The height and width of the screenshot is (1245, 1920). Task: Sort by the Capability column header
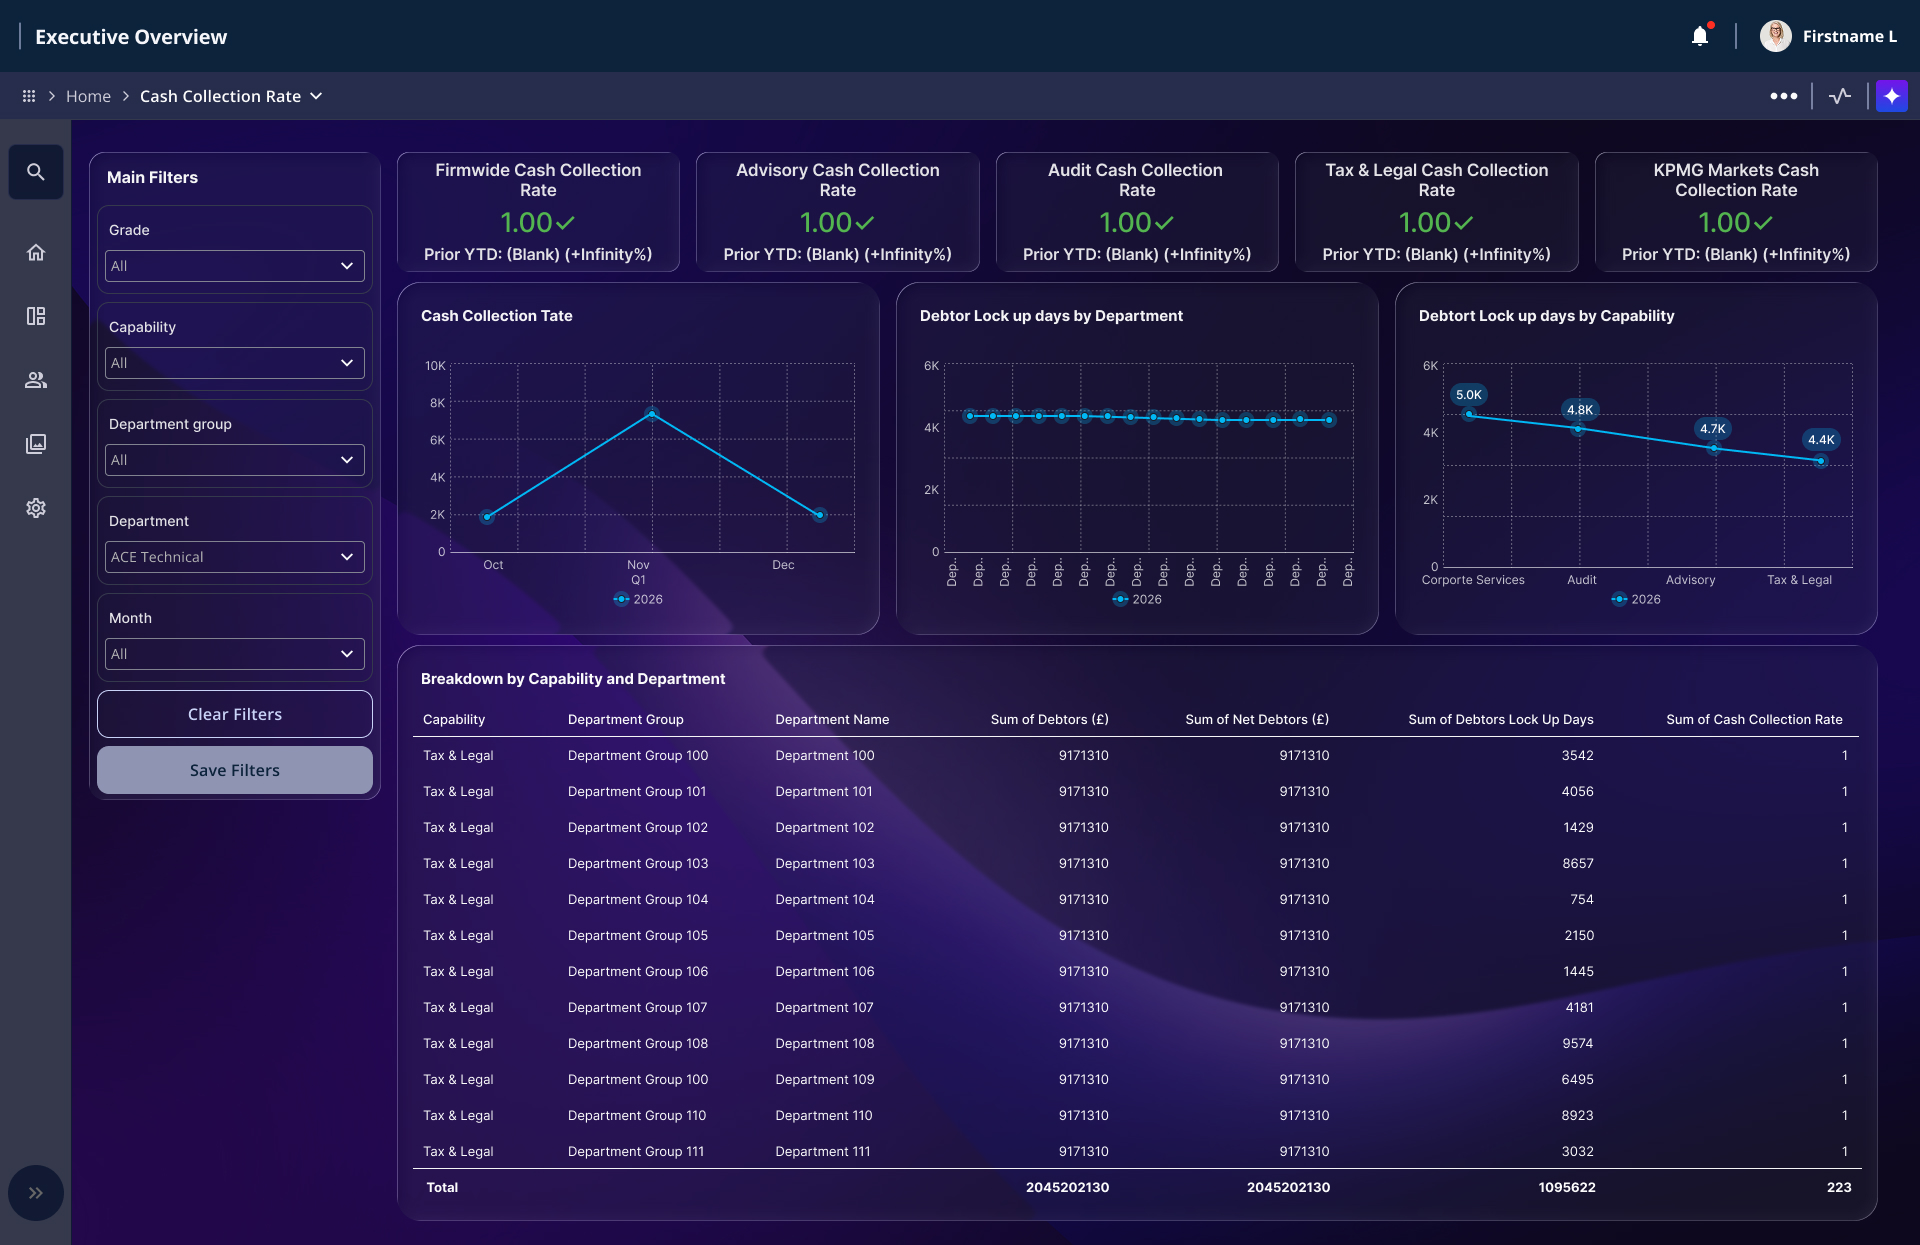coord(454,719)
